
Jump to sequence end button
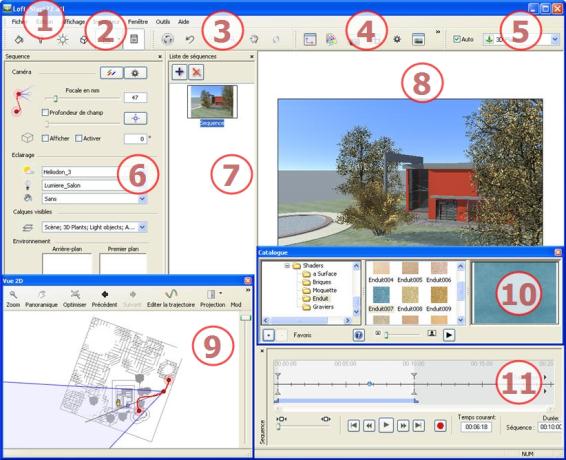tap(418, 426)
